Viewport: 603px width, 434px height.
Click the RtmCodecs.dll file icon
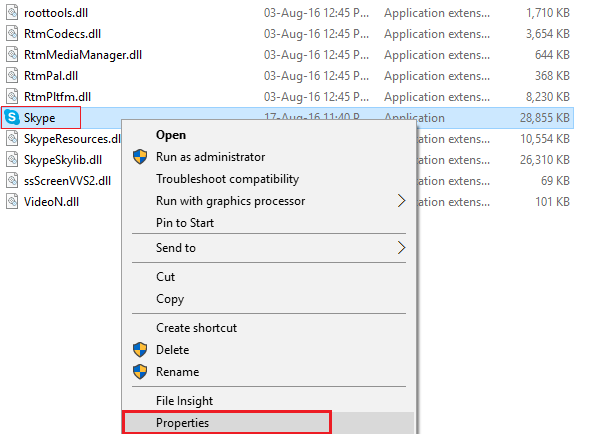(12, 34)
